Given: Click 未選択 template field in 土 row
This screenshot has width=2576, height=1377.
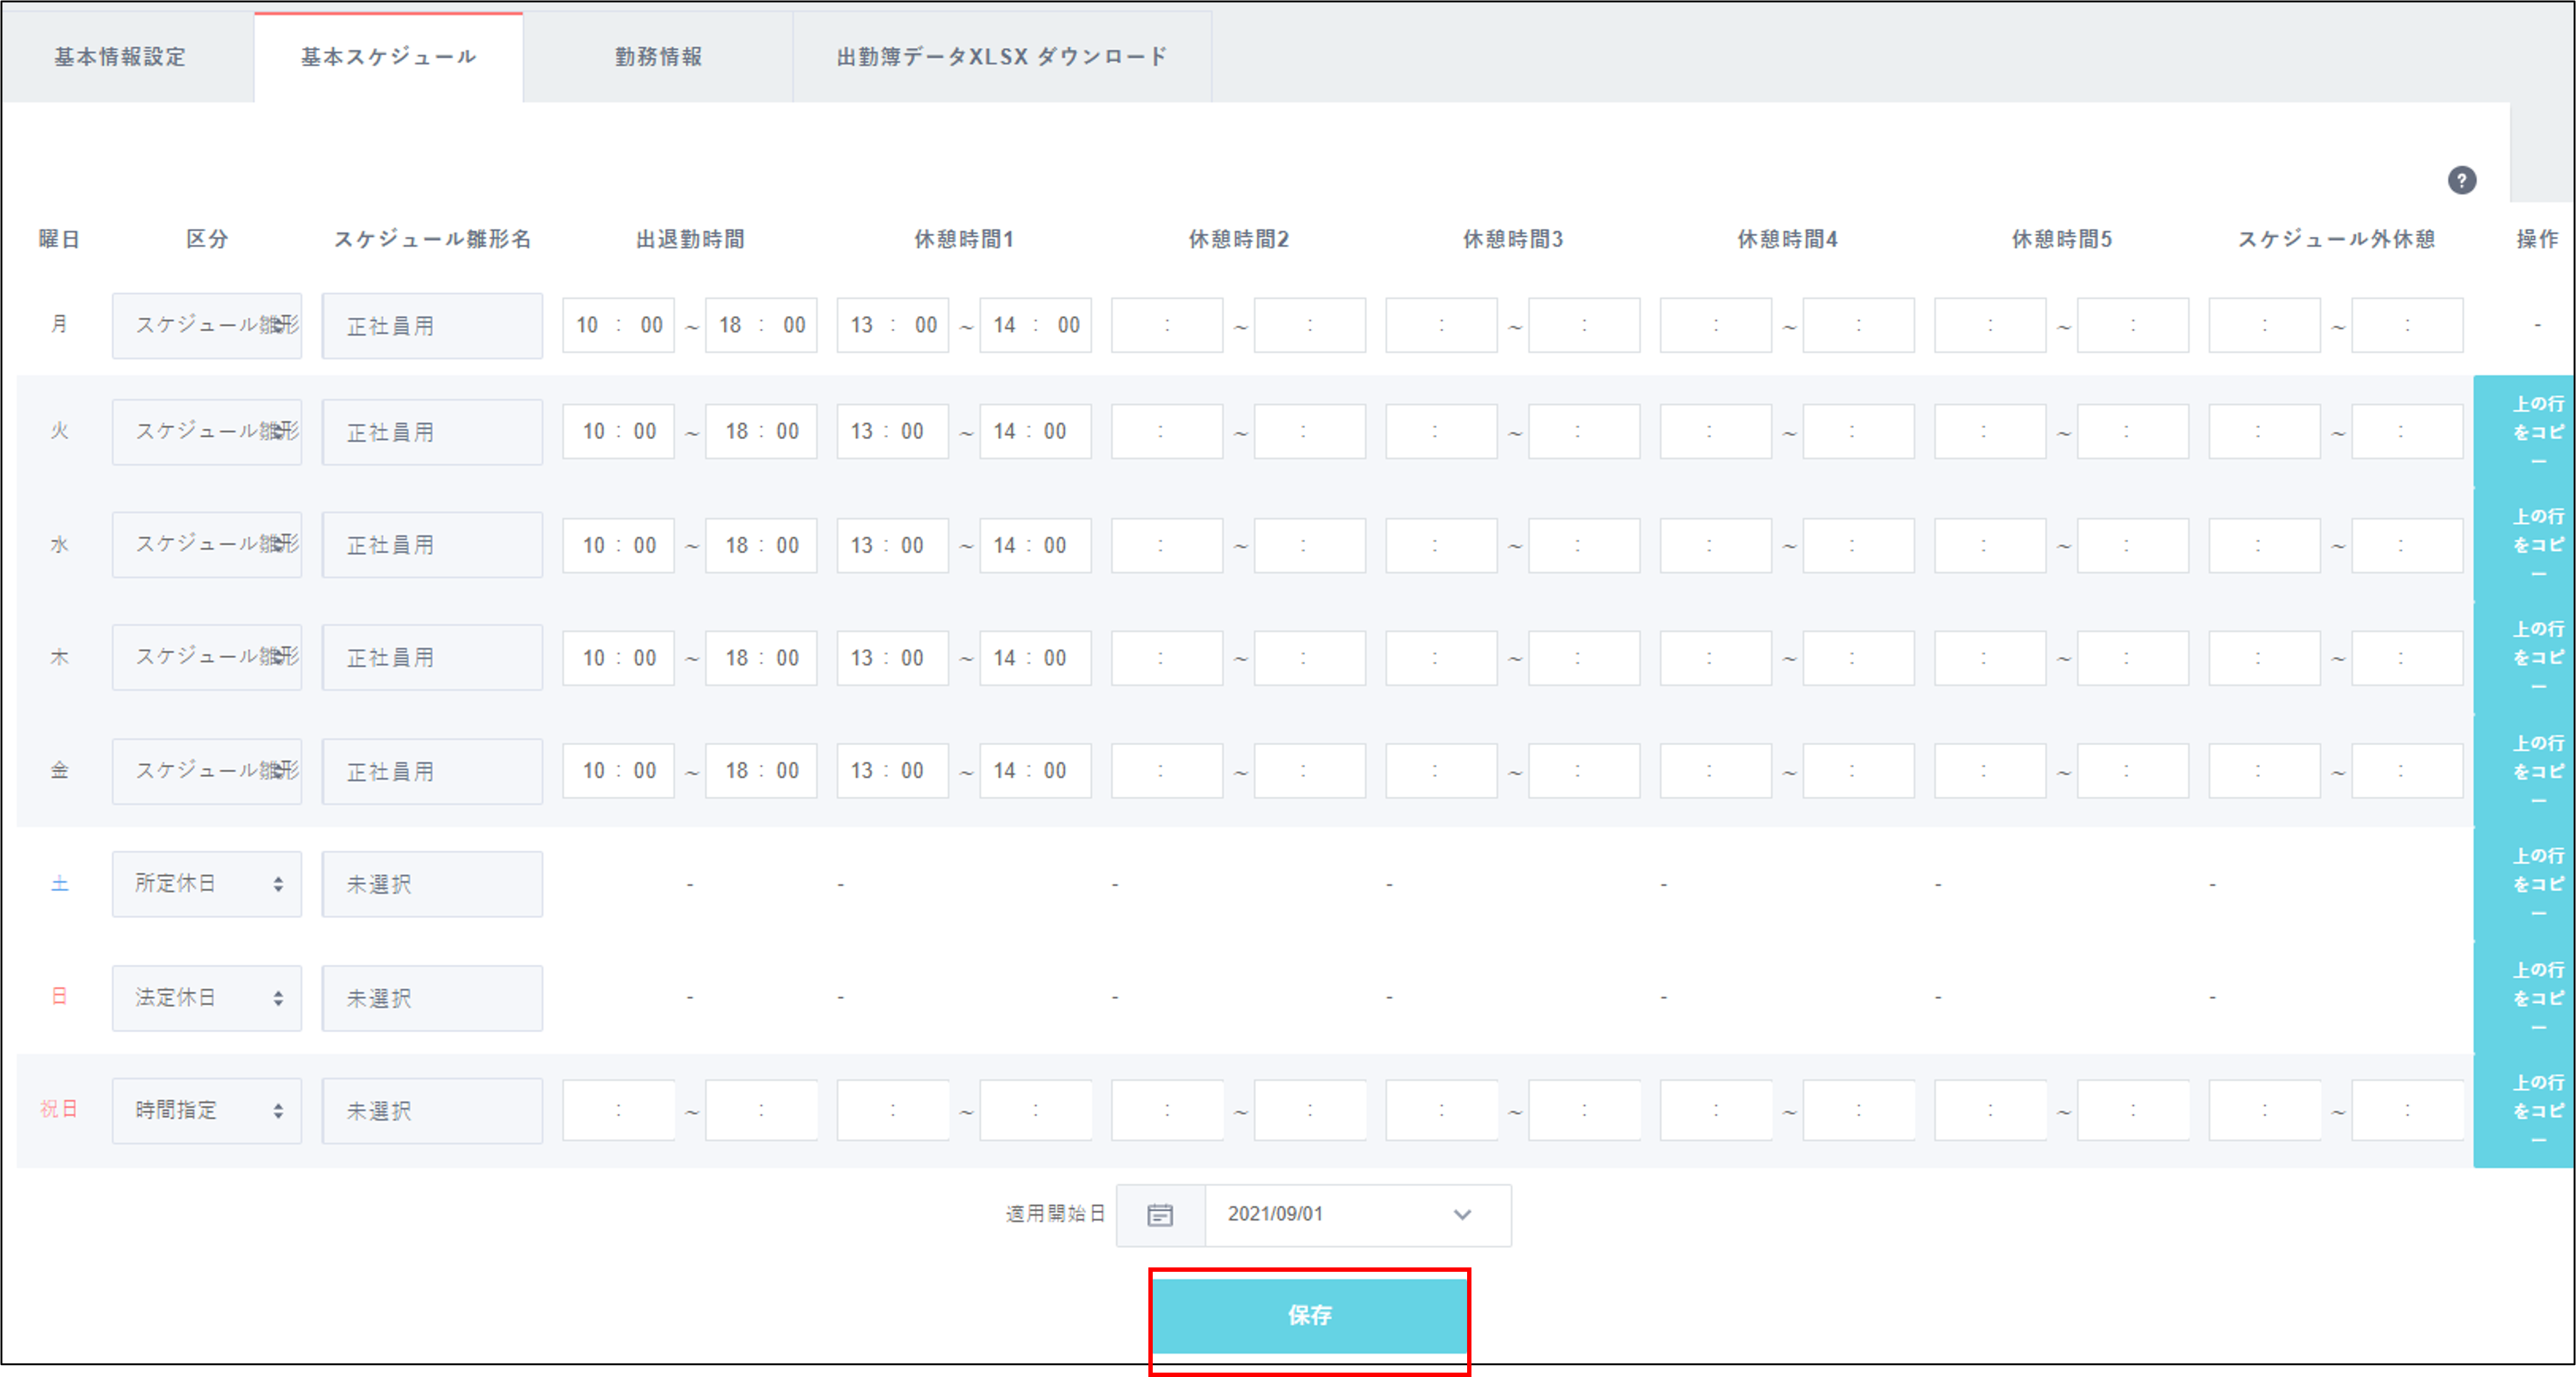Looking at the screenshot, I should pyautogui.click(x=432, y=884).
